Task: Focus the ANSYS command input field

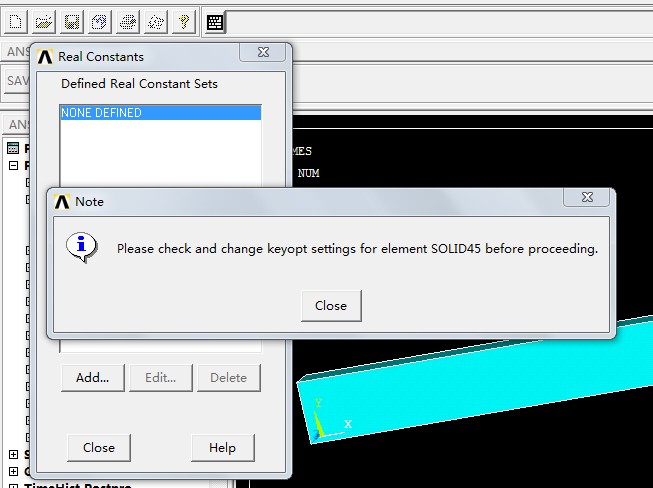Action: [439, 22]
